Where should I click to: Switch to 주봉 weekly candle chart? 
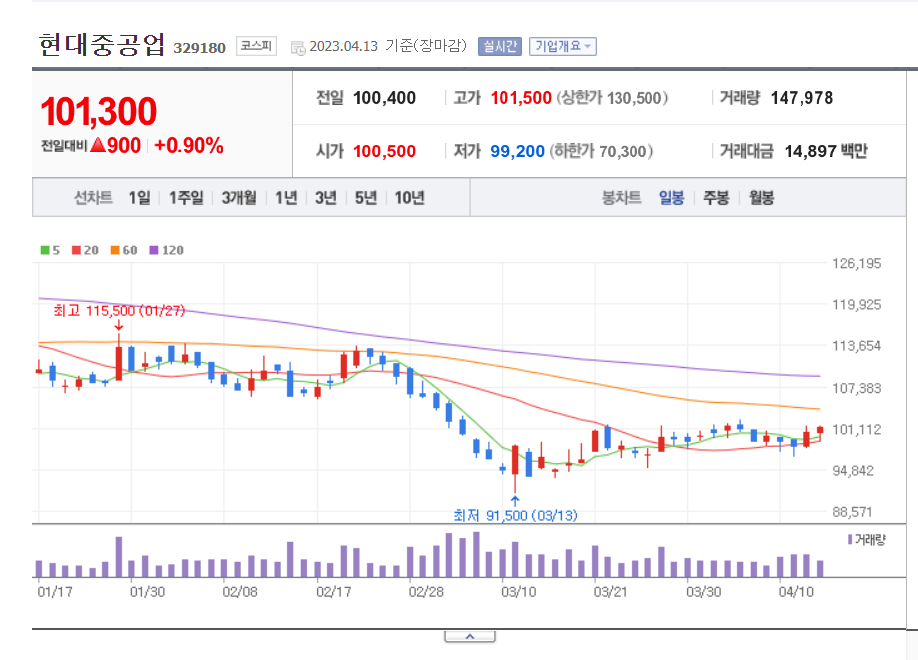(x=716, y=198)
